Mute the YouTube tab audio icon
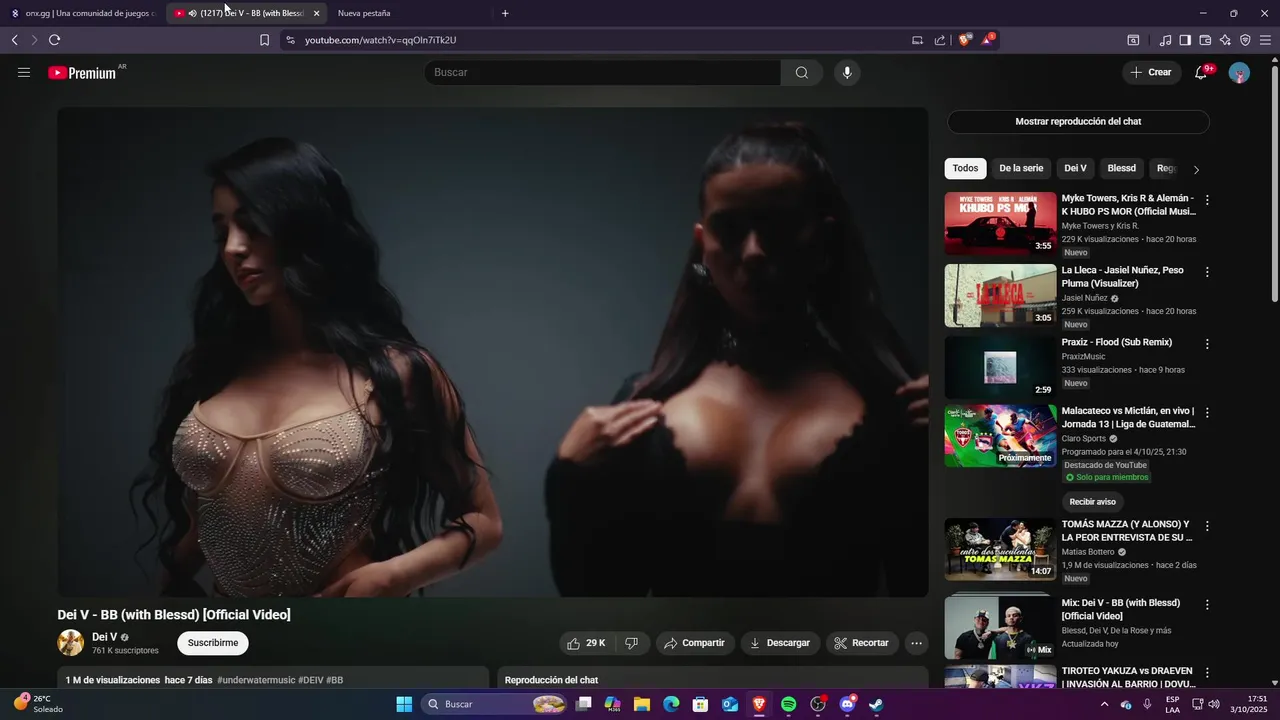The height and width of the screenshot is (720, 1280). click(x=192, y=13)
